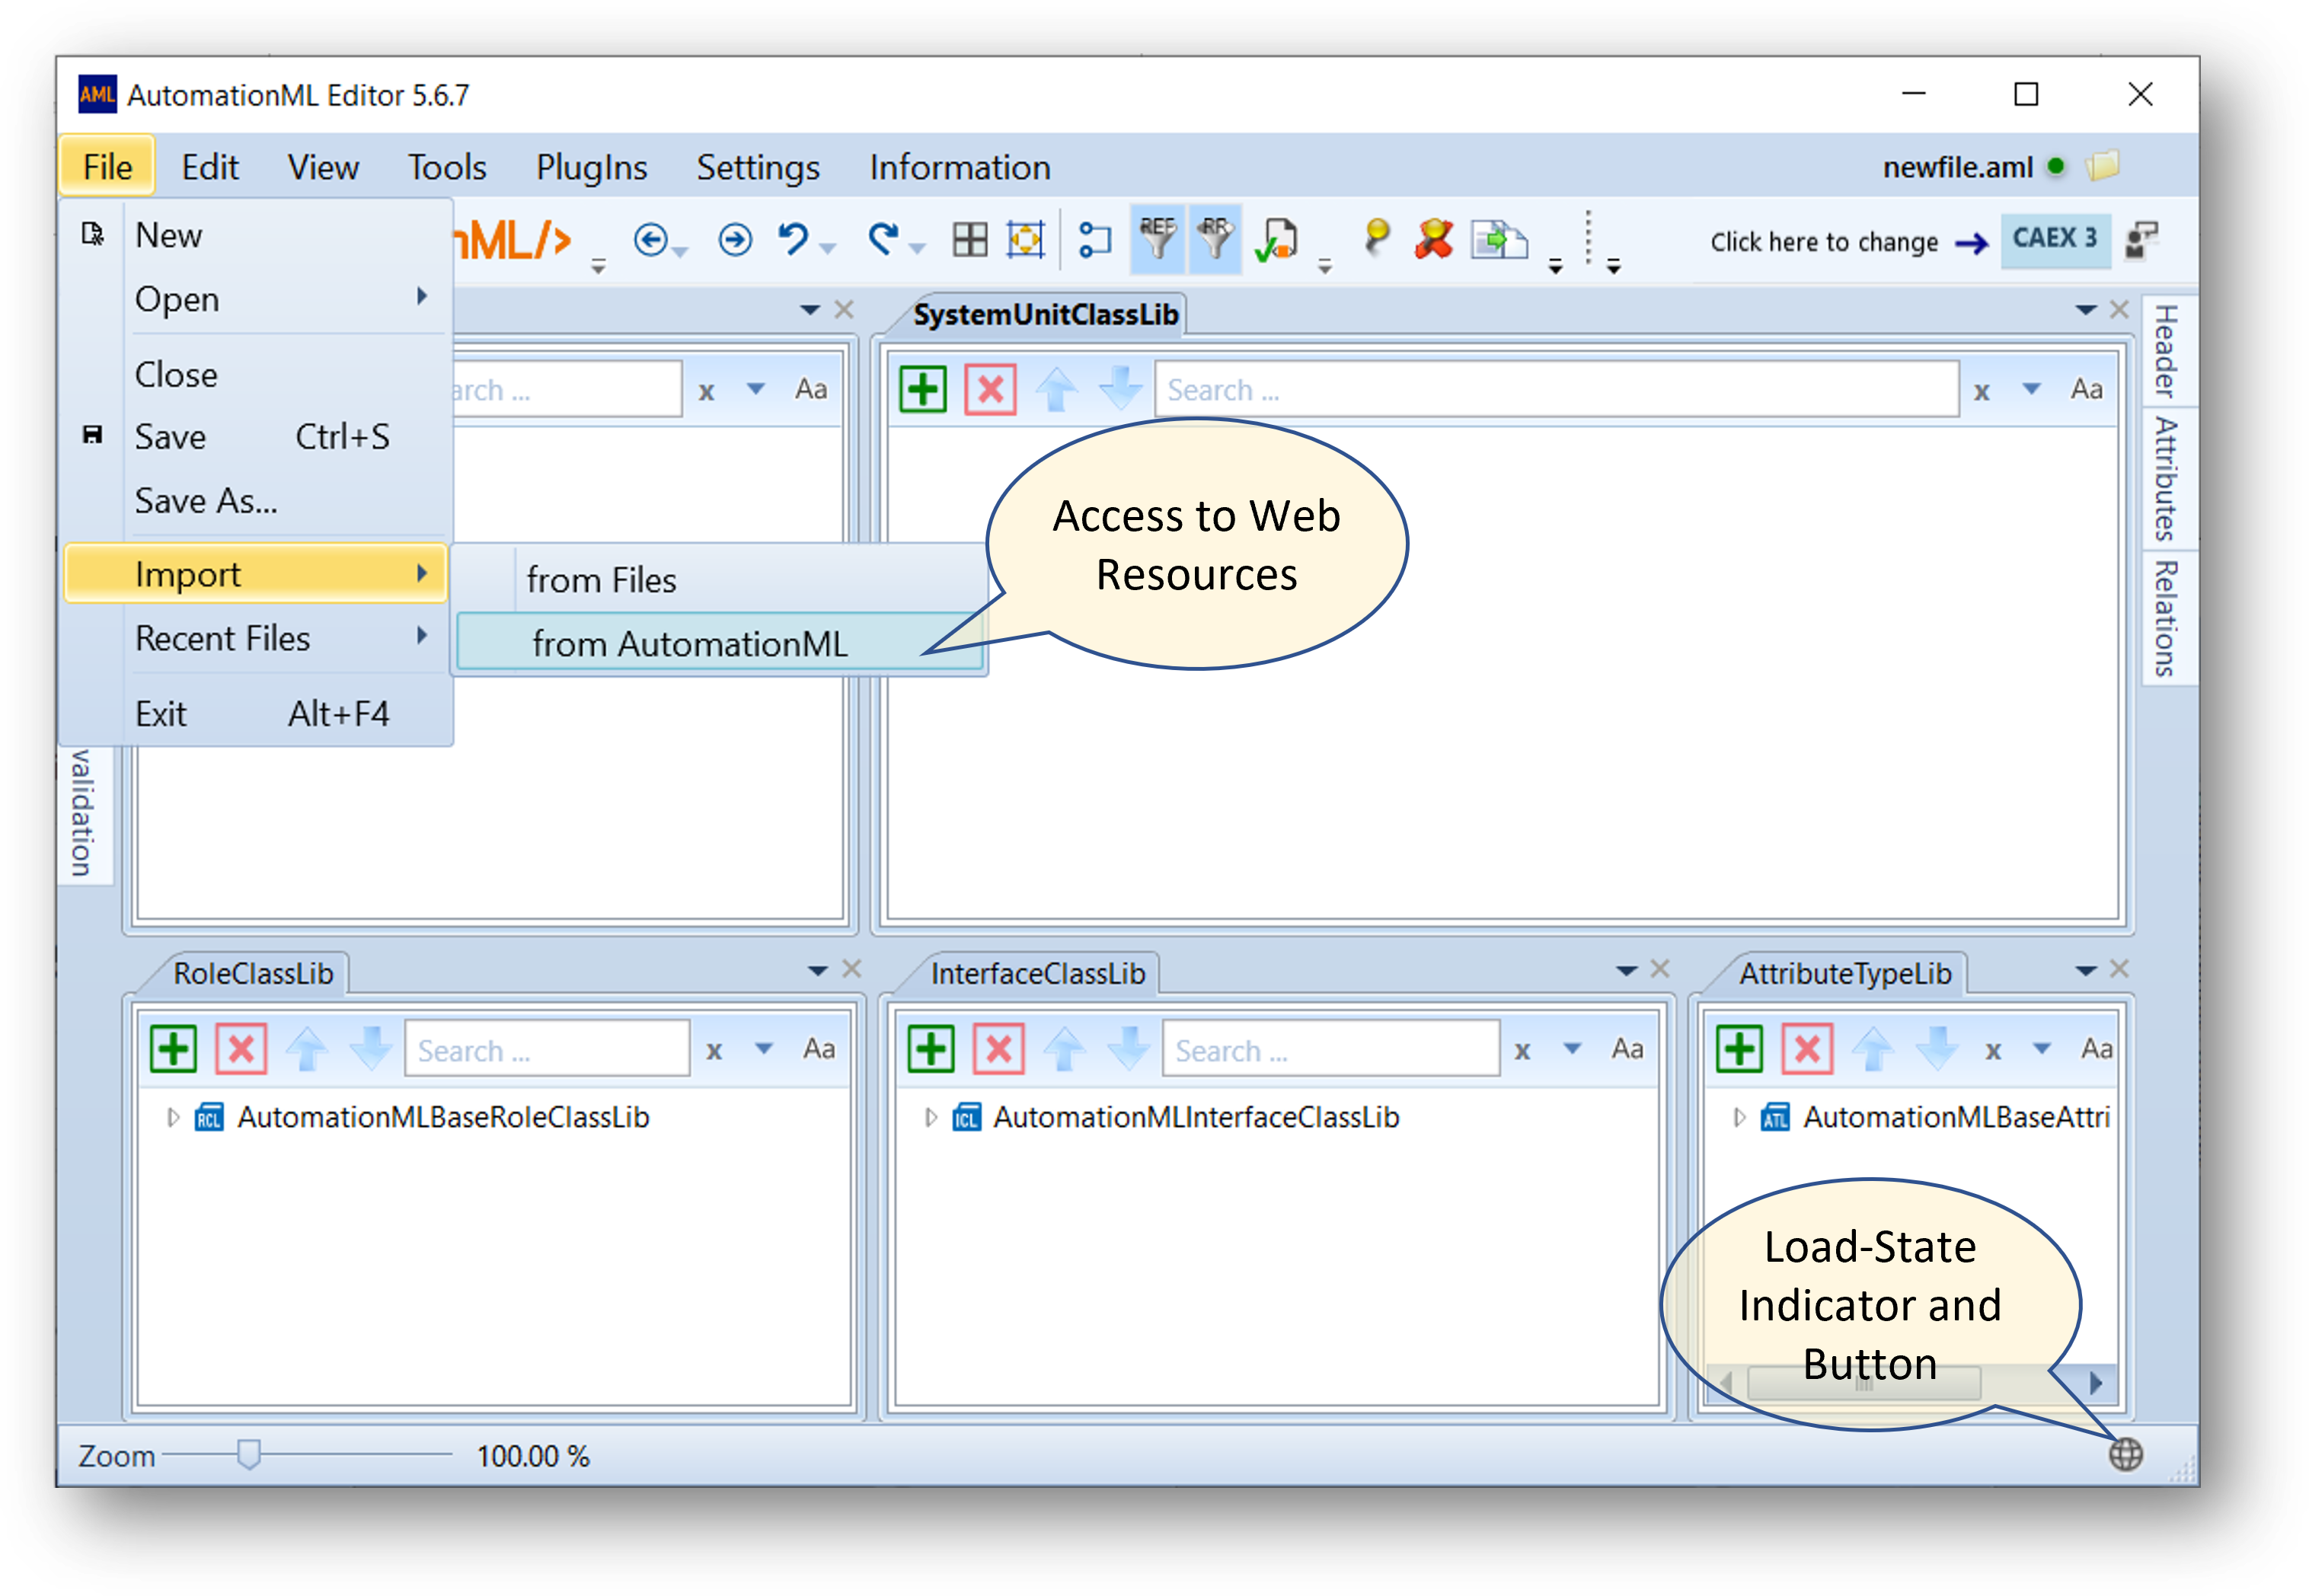Click the document validation checkmark icon

tap(1277, 241)
